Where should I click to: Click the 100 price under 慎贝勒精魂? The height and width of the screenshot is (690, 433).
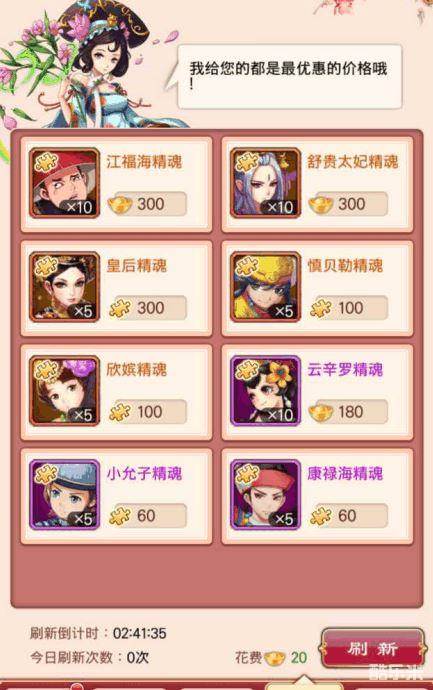[x=348, y=308]
